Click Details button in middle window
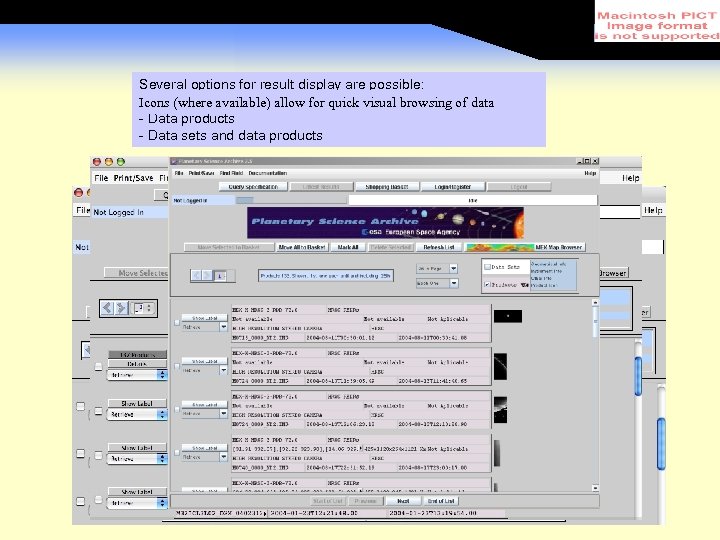Viewport: 720px width, 540px height. (137, 364)
